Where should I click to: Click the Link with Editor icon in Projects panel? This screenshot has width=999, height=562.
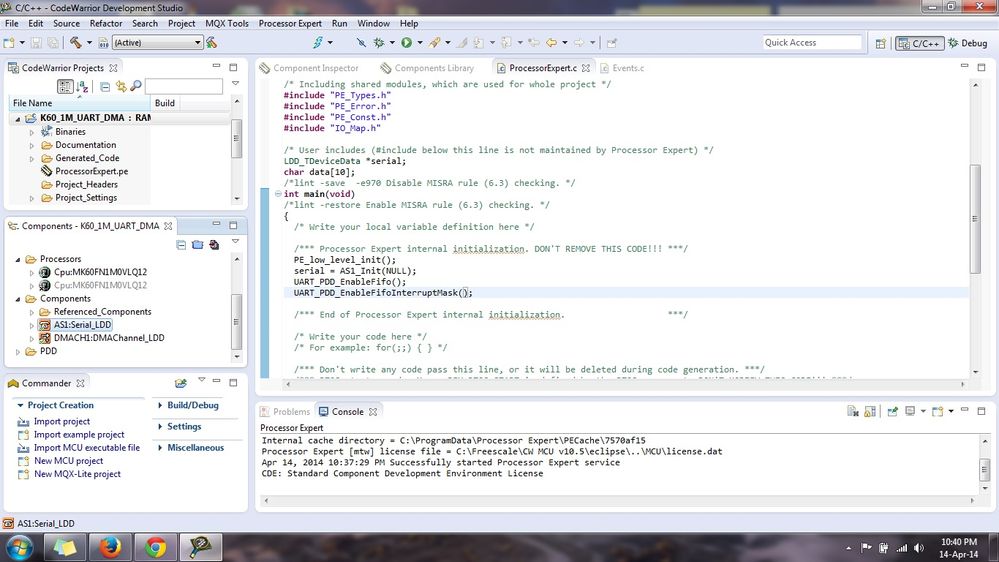120,86
